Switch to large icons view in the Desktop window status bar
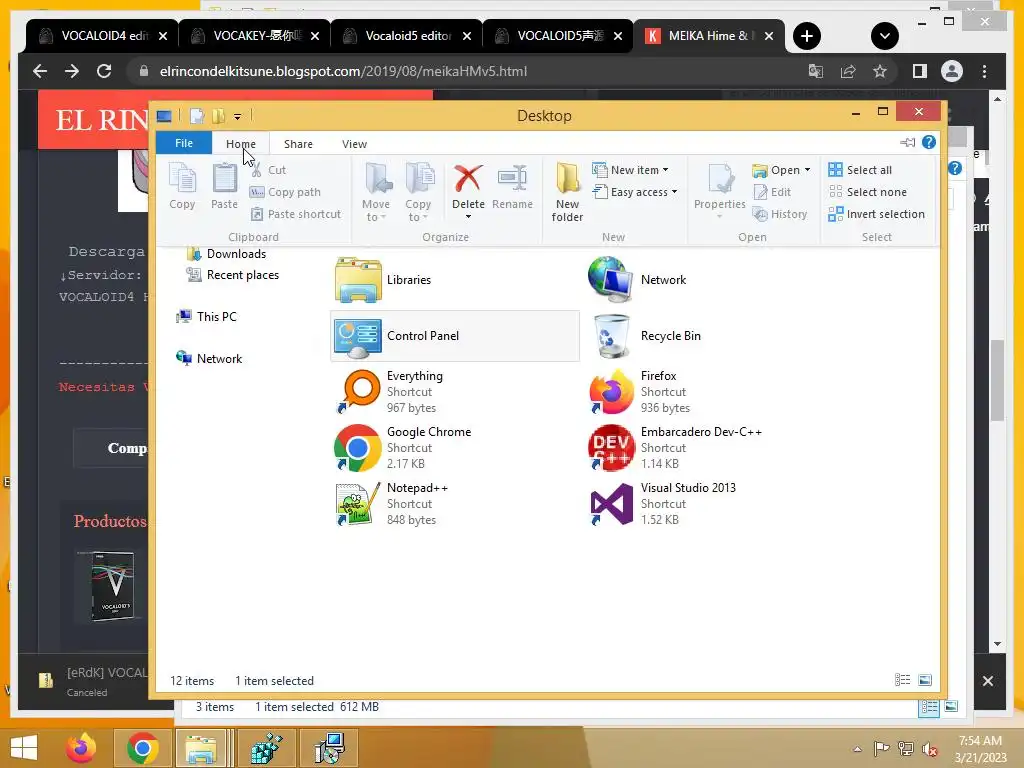This screenshot has height=768, width=1024. (x=925, y=680)
